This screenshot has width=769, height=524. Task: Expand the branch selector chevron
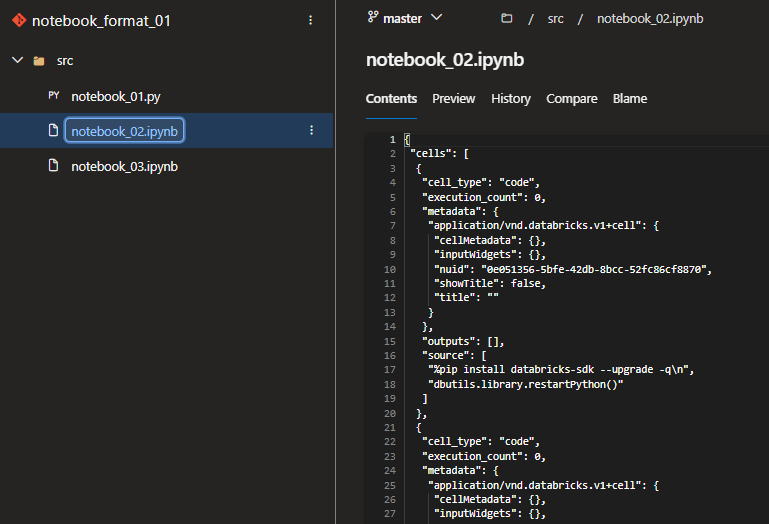[x=436, y=18]
